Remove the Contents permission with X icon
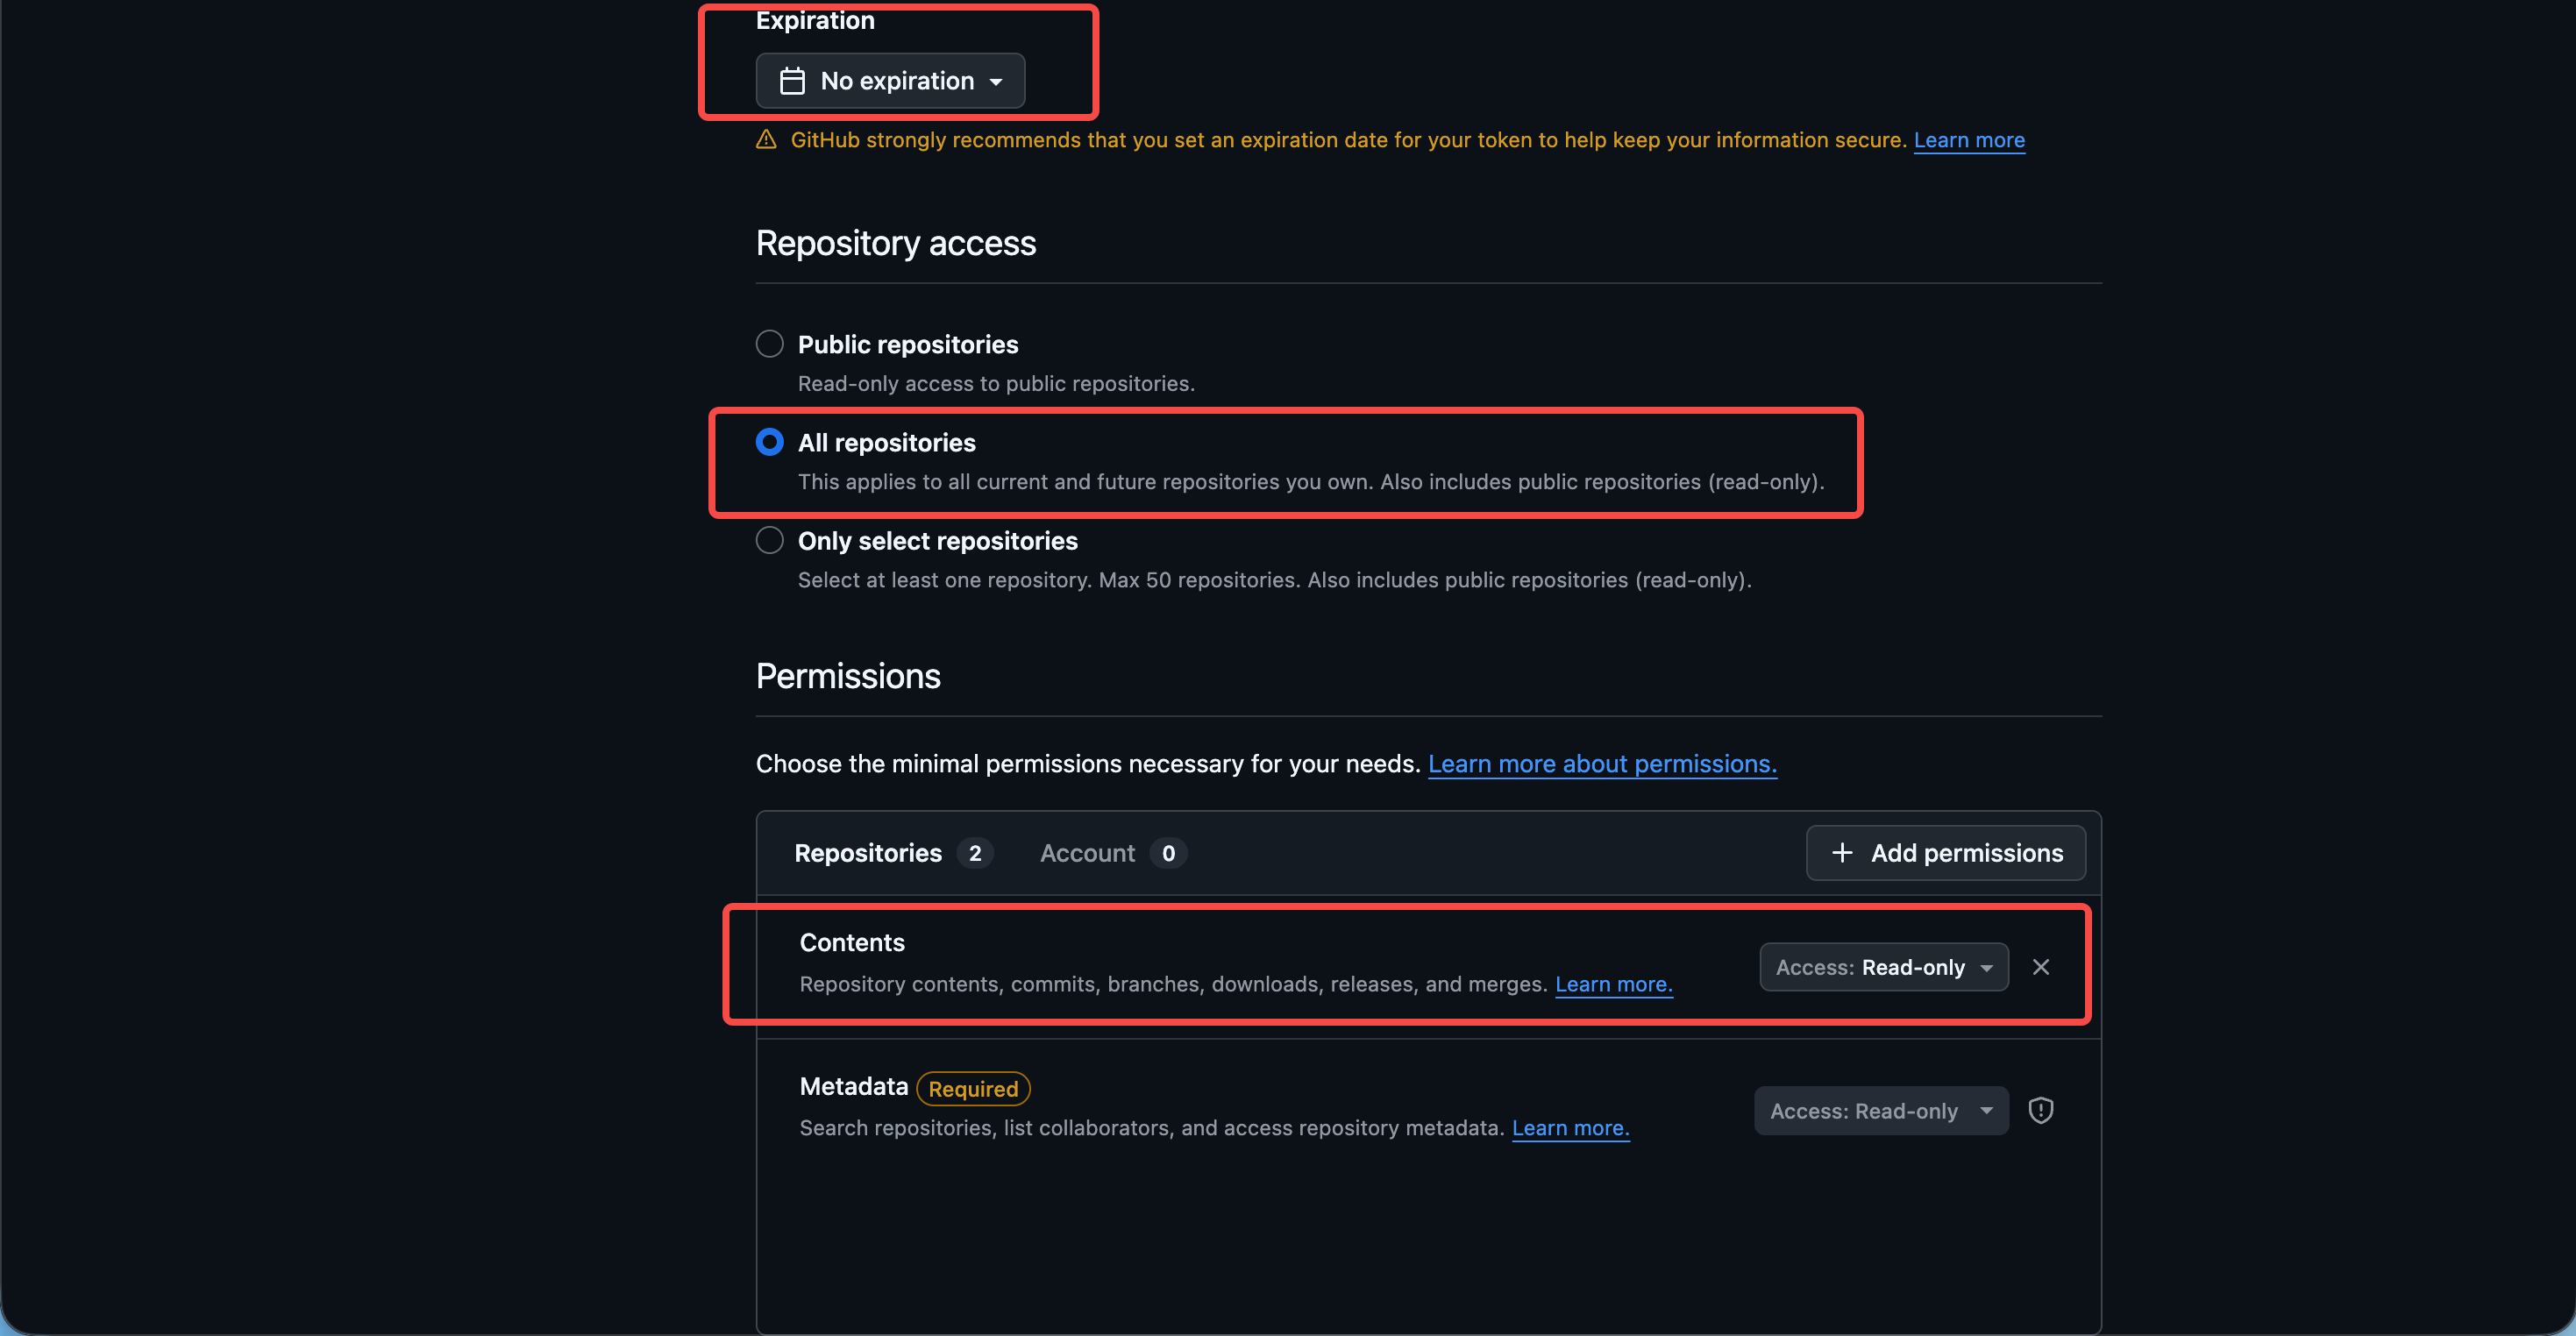Viewport: 2576px width, 1336px height. tap(2041, 967)
